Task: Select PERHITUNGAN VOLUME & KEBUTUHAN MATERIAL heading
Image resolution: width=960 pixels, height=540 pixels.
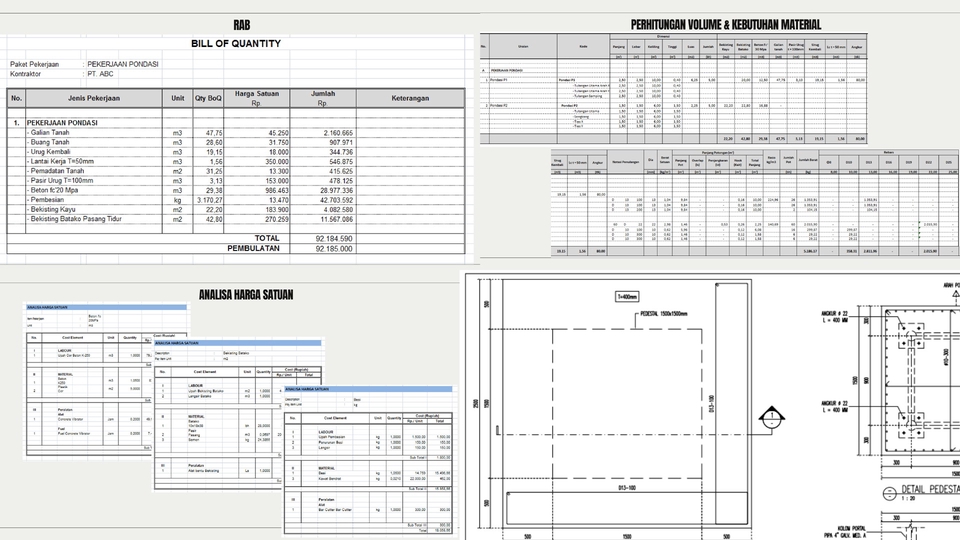Action: (x=726, y=25)
